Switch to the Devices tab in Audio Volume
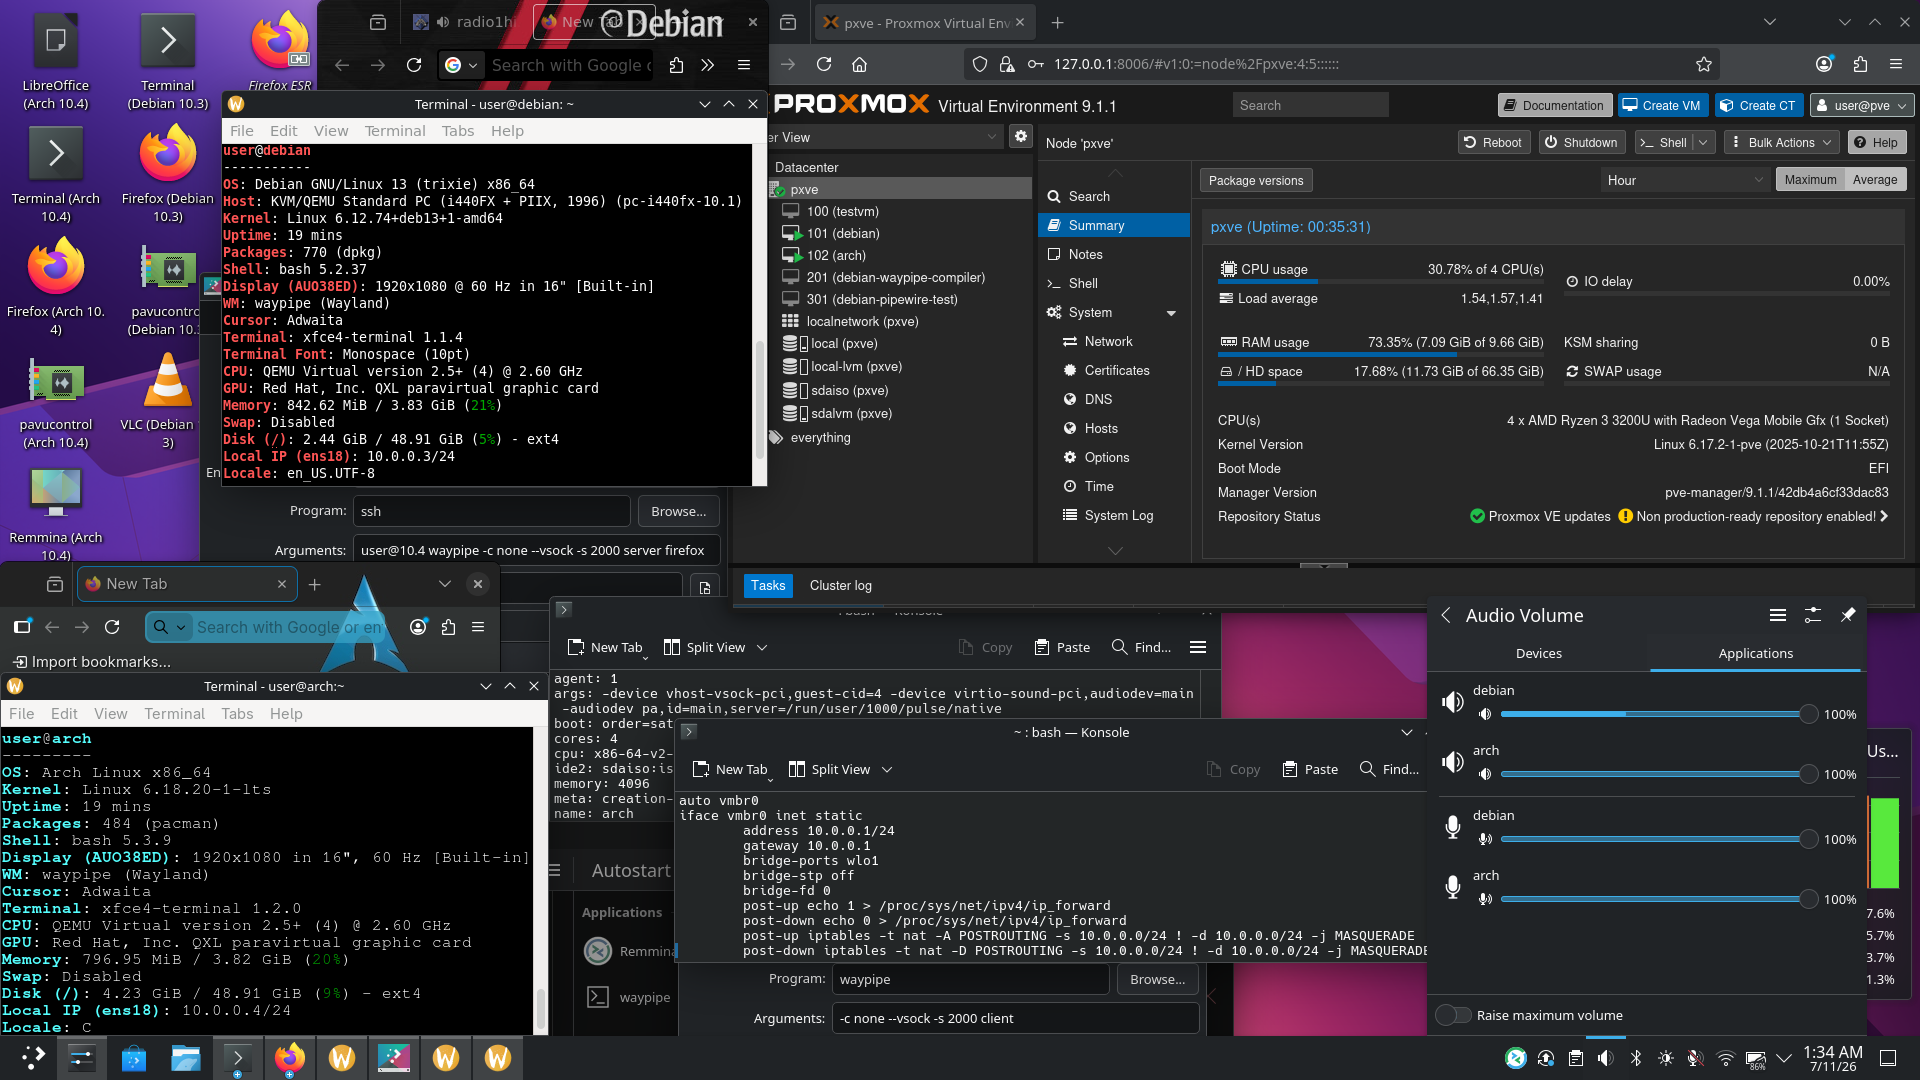The width and height of the screenshot is (1920, 1080). [1538, 653]
